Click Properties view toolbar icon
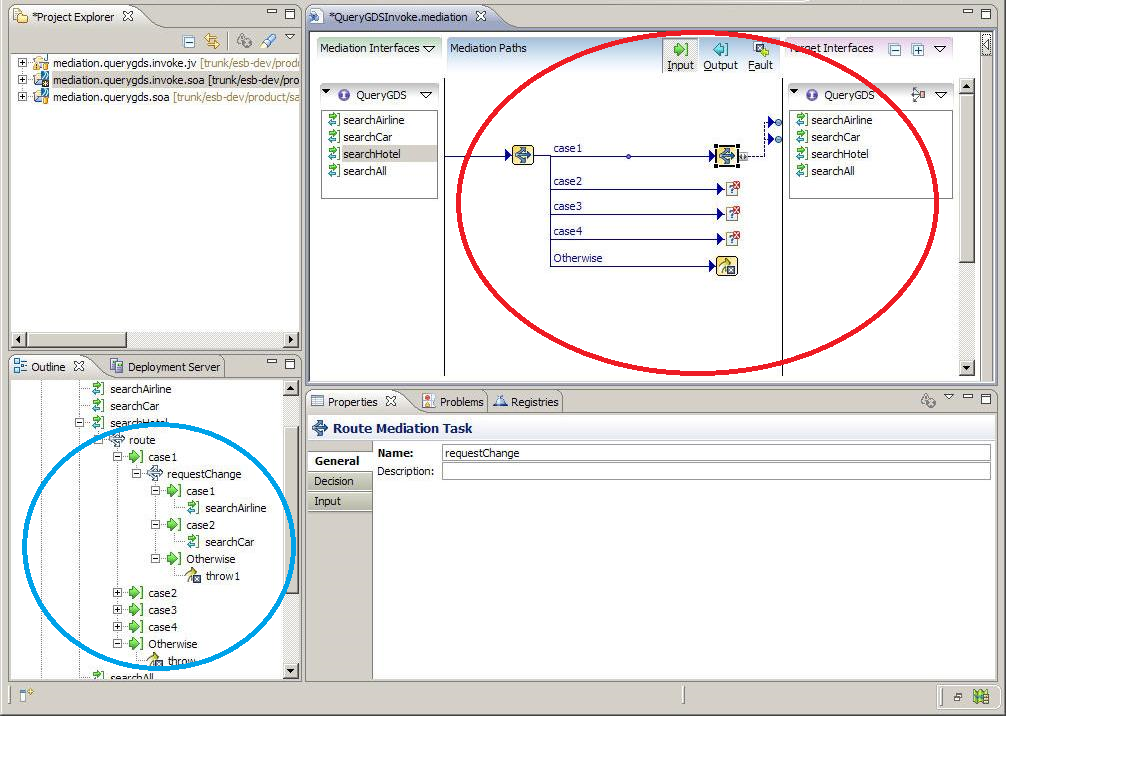Screen dimensions: 1129x782 point(928,401)
